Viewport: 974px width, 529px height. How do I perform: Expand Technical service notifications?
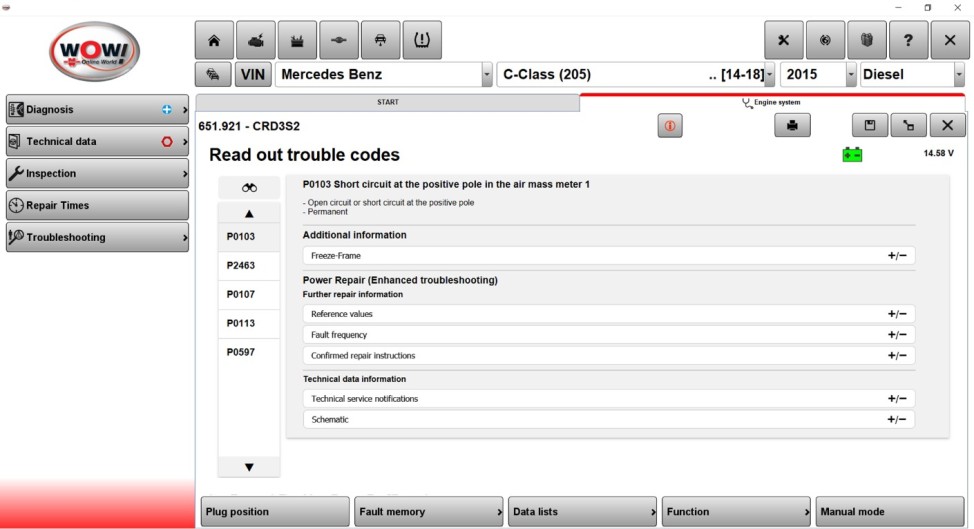(x=609, y=399)
